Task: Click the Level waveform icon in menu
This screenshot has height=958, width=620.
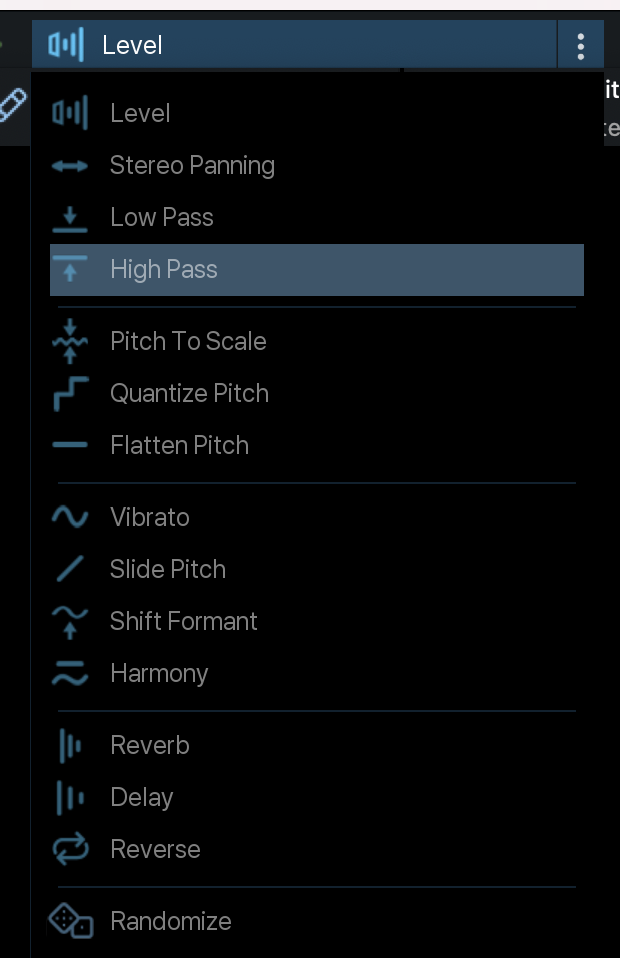Action: [x=69, y=113]
